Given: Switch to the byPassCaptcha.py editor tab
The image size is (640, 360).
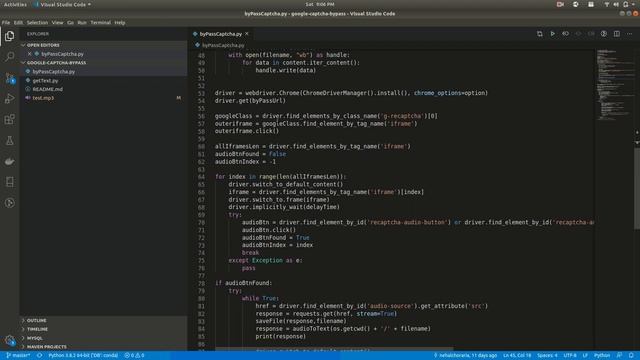Looking at the screenshot, I should (221, 34).
